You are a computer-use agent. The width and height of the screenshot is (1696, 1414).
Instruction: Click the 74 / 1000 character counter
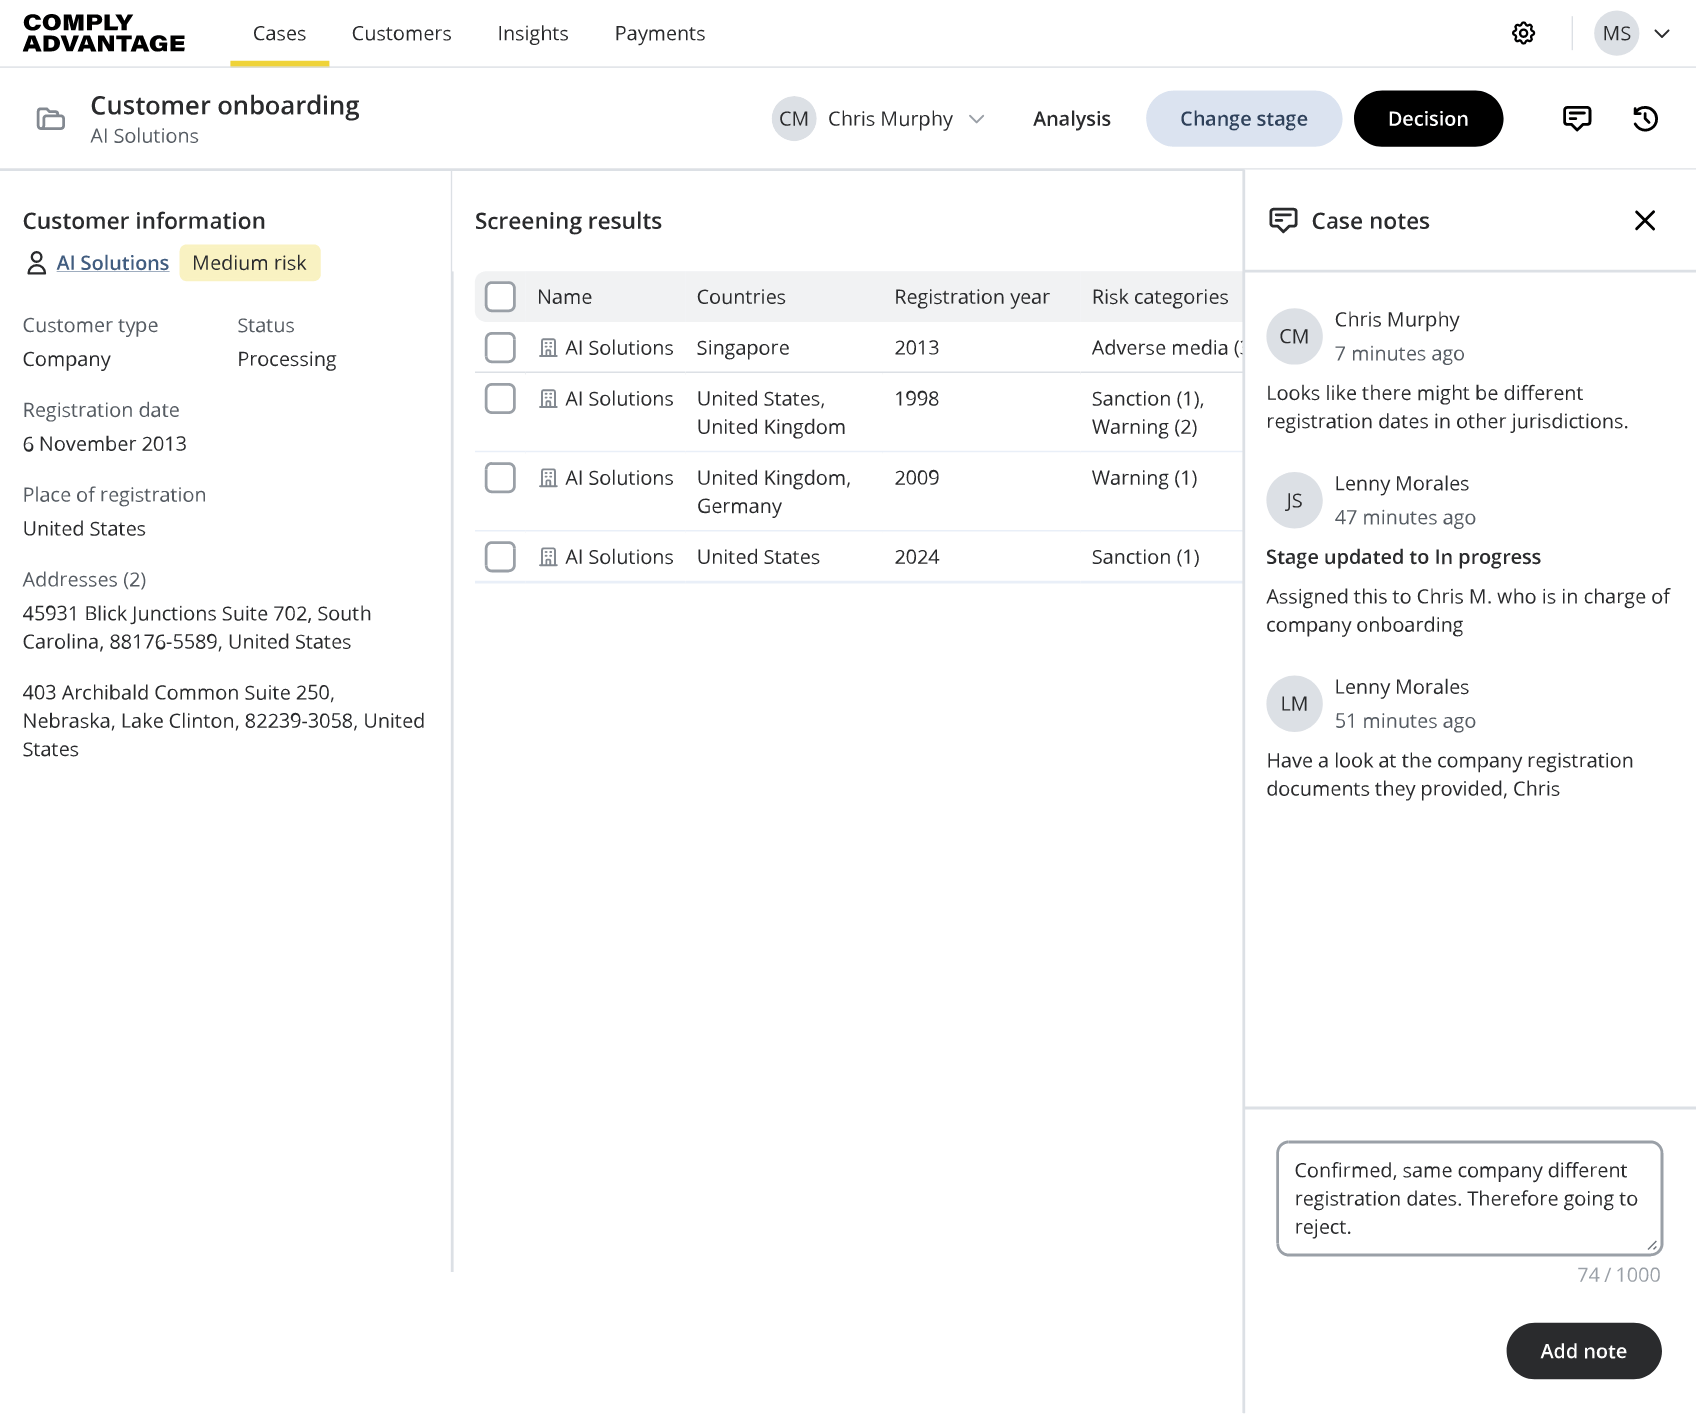point(1618,1275)
